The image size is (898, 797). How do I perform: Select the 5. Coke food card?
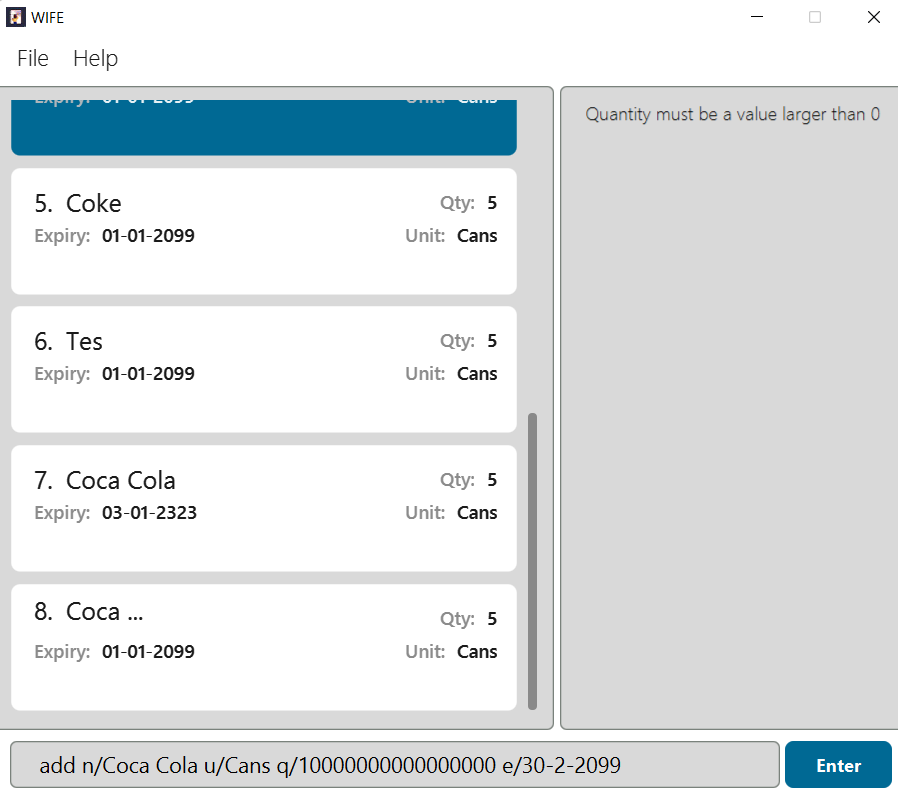(264, 231)
